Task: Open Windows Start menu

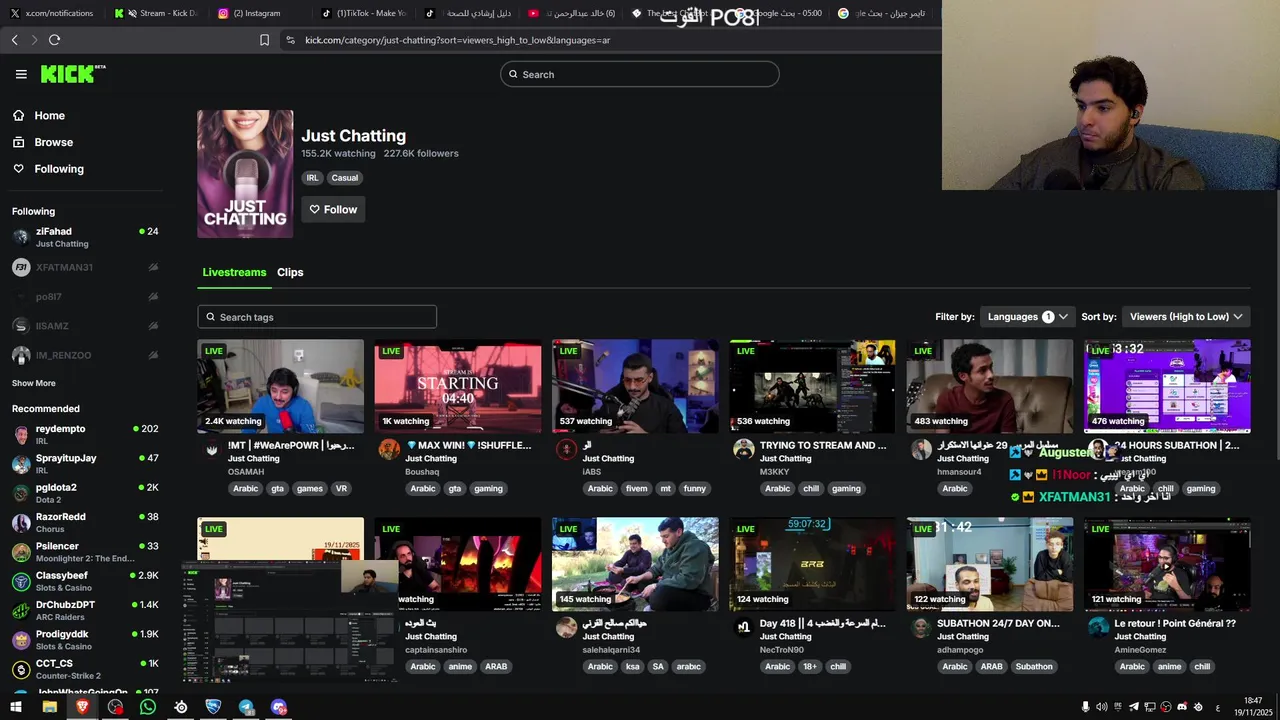Action: pyautogui.click(x=16, y=707)
